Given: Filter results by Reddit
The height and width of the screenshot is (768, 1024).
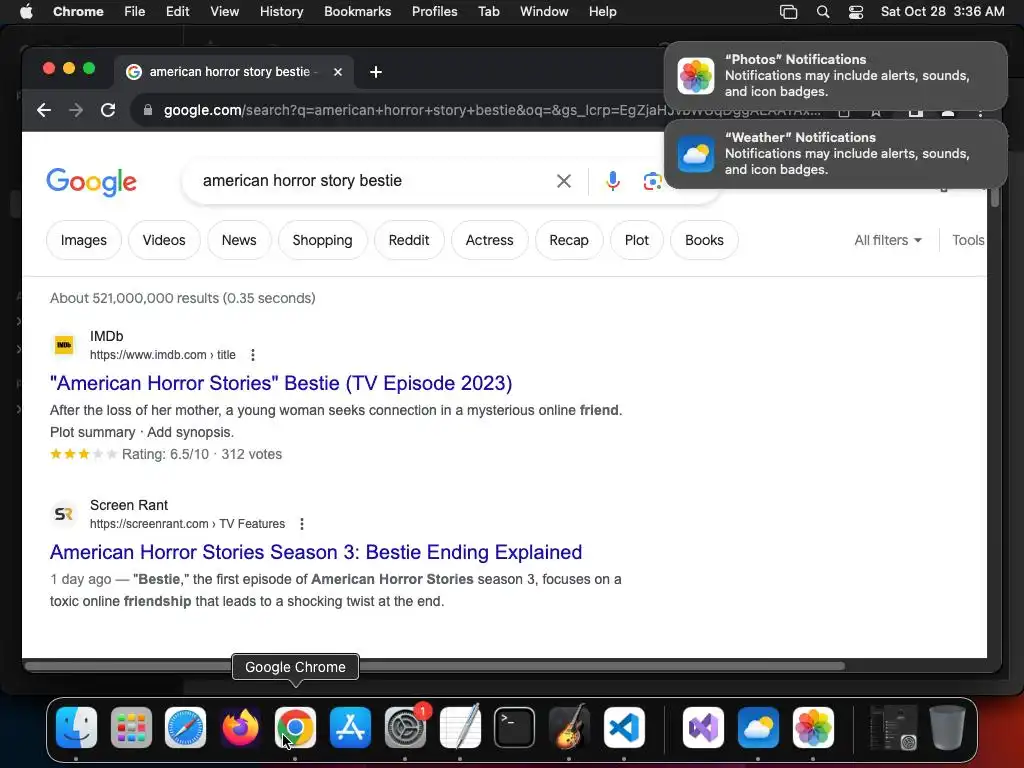Looking at the screenshot, I should pos(409,240).
